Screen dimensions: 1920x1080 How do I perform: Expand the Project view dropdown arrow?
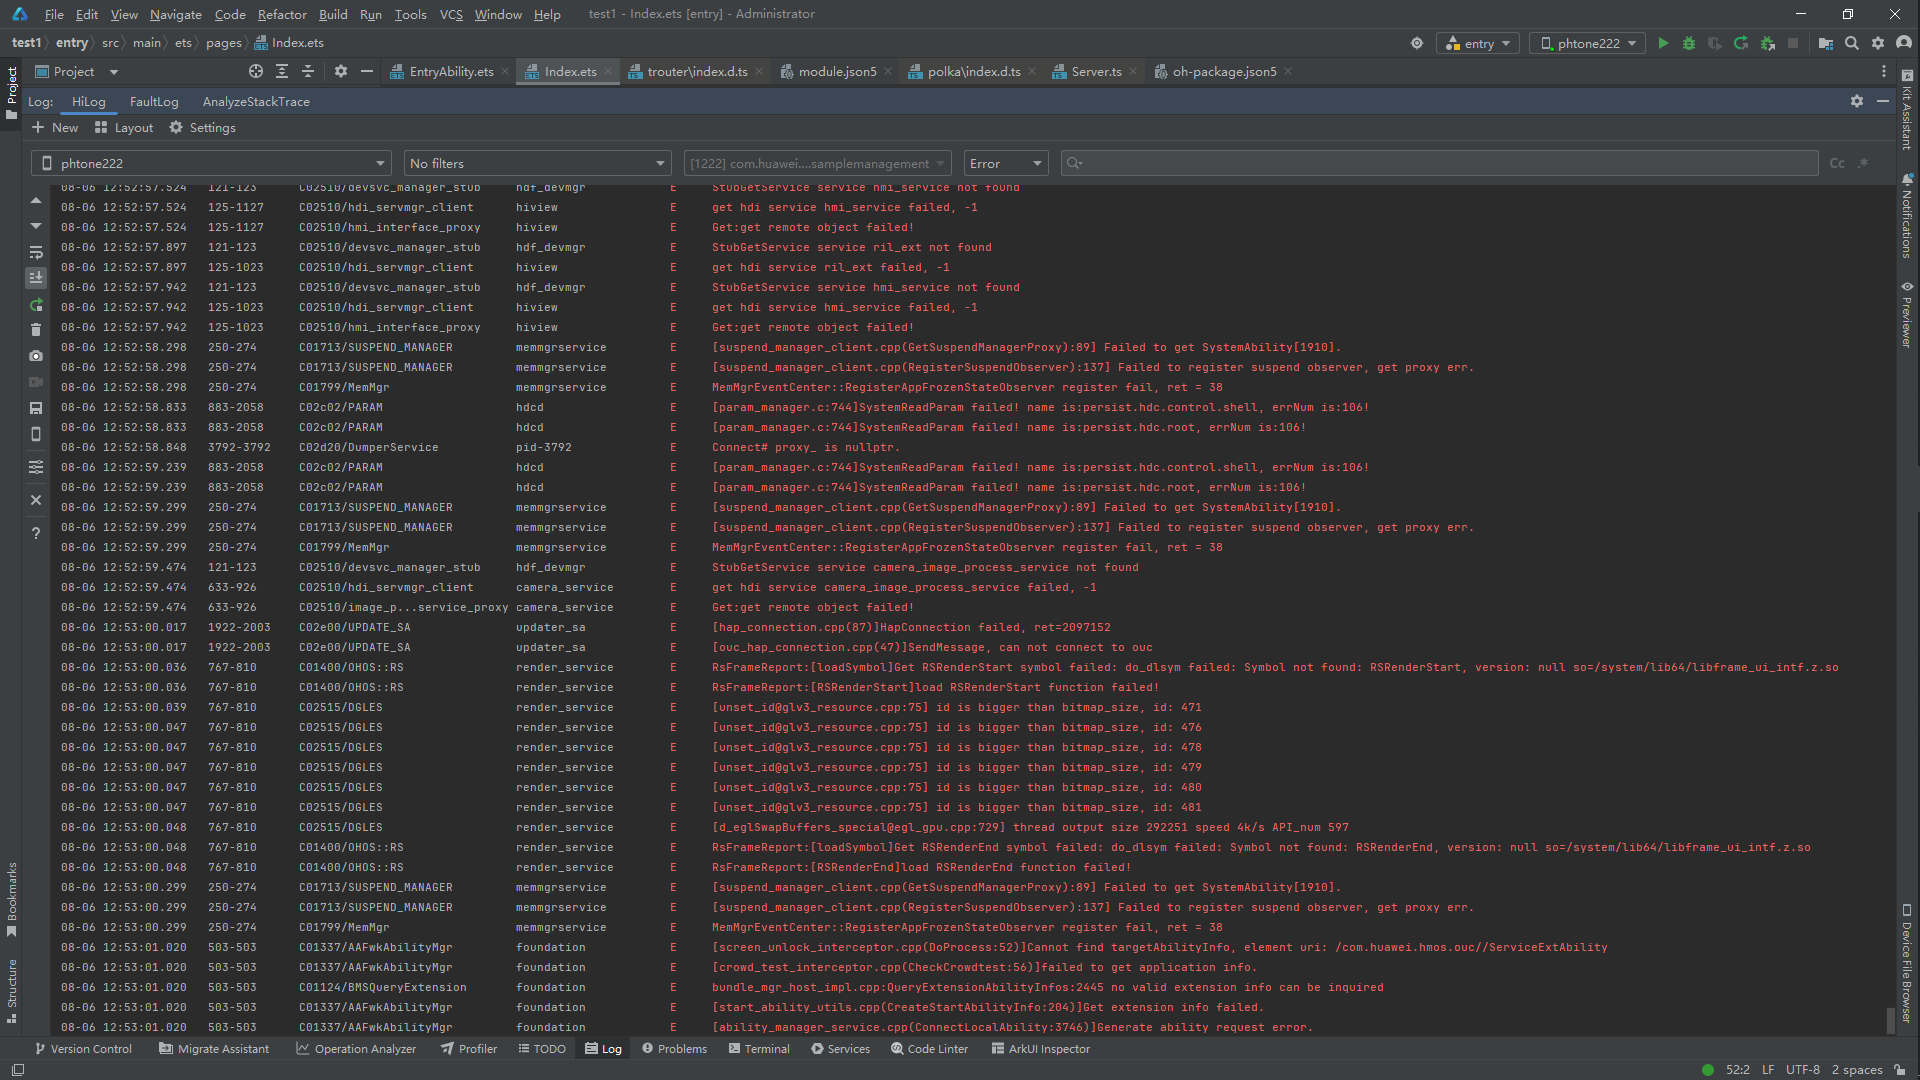click(113, 72)
